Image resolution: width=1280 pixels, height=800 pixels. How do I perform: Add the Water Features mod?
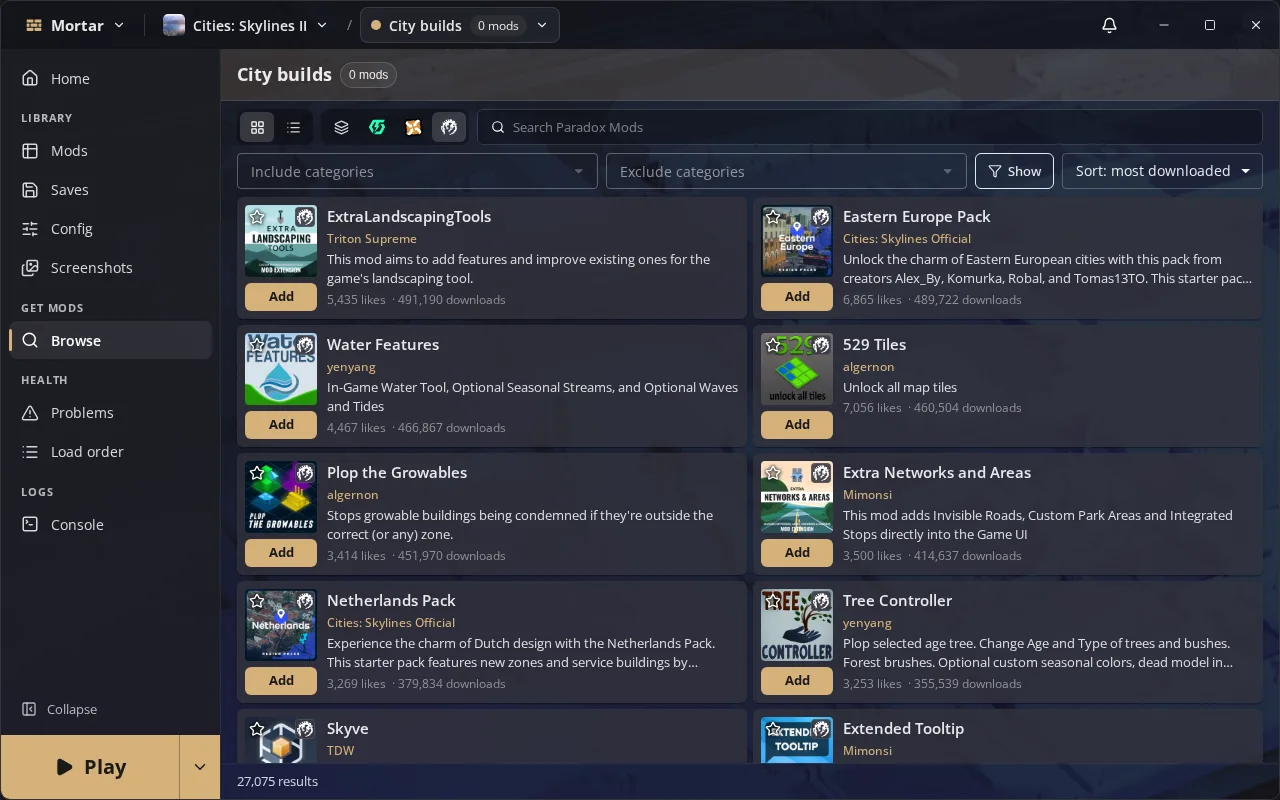coord(281,424)
